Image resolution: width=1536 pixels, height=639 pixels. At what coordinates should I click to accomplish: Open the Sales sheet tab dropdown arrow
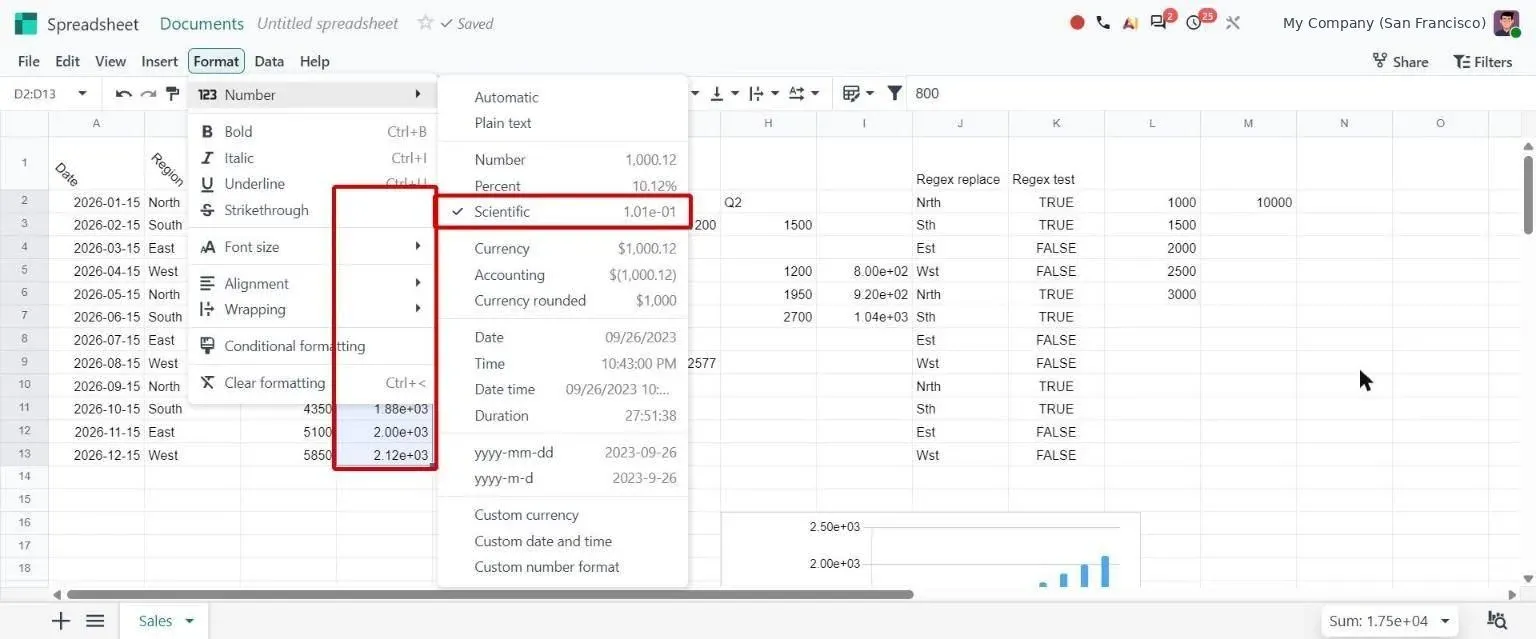tap(189, 621)
